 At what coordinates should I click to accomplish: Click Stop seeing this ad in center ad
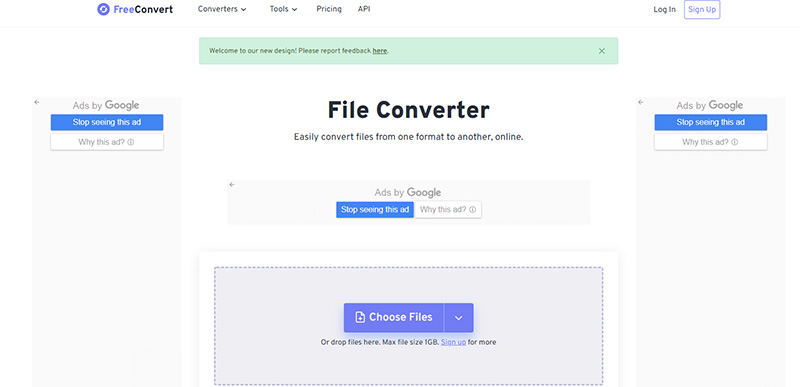pyautogui.click(x=374, y=210)
